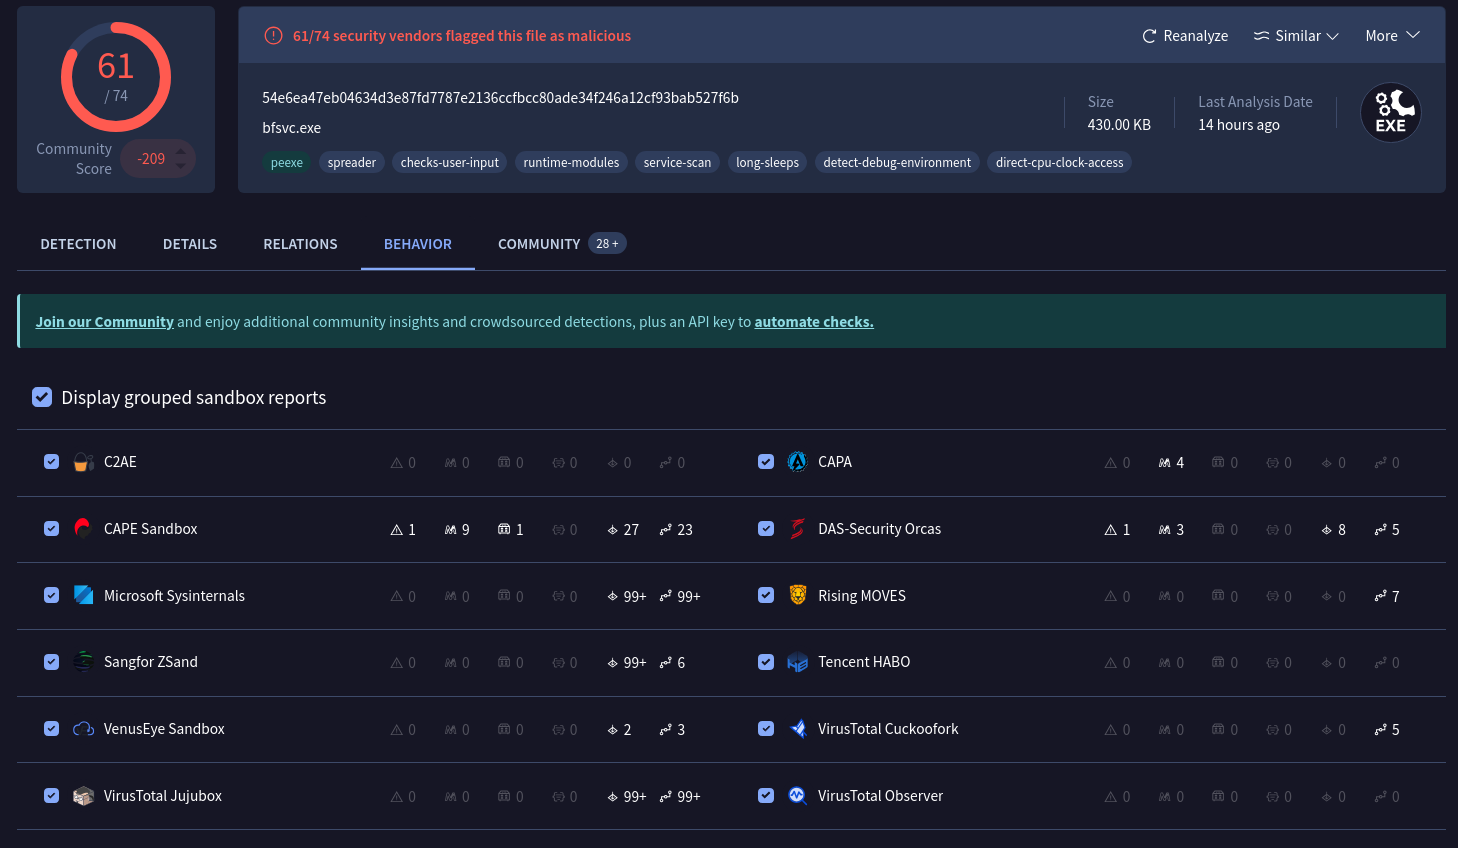Click VenusEye Sandbox dropped files icon
The width and height of the screenshot is (1458, 848).
612,730
